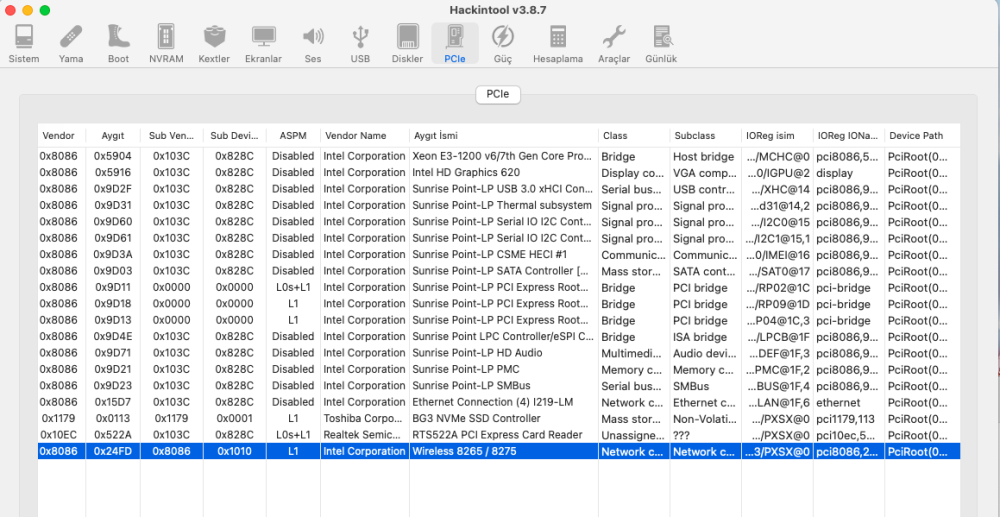Click the ...0/IGPU@2 IOReg cell
This screenshot has width=1000, height=517.
coord(777,173)
